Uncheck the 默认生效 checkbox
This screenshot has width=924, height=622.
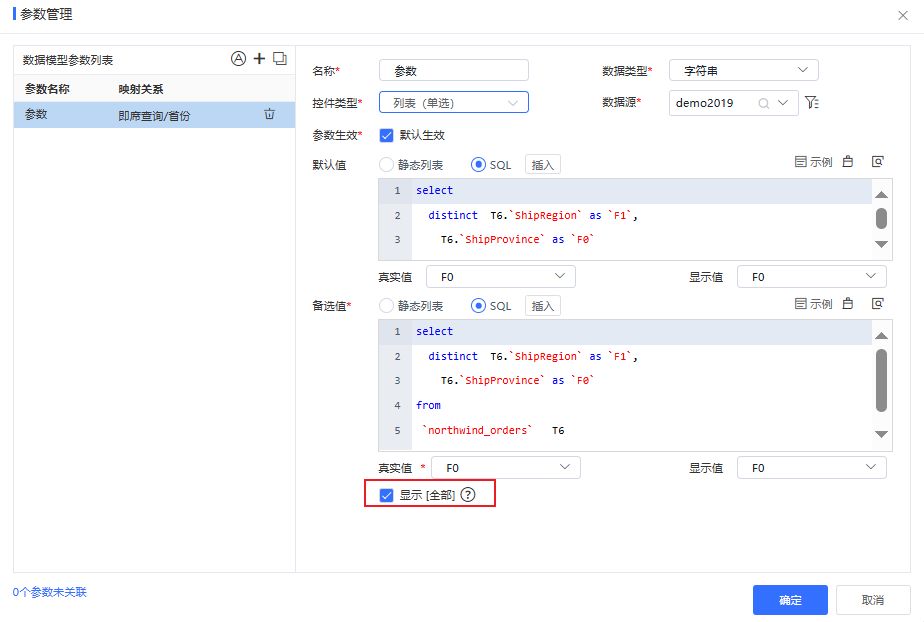pyautogui.click(x=385, y=134)
